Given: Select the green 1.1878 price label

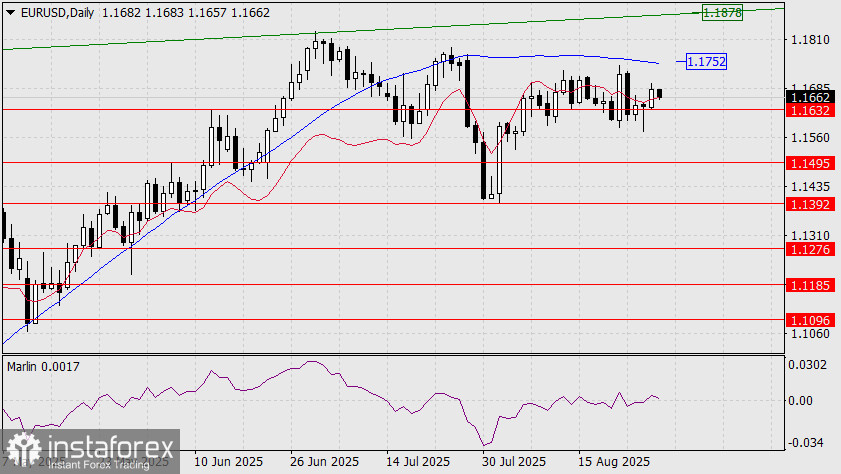Looking at the screenshot, I should [x=722, y=12].
